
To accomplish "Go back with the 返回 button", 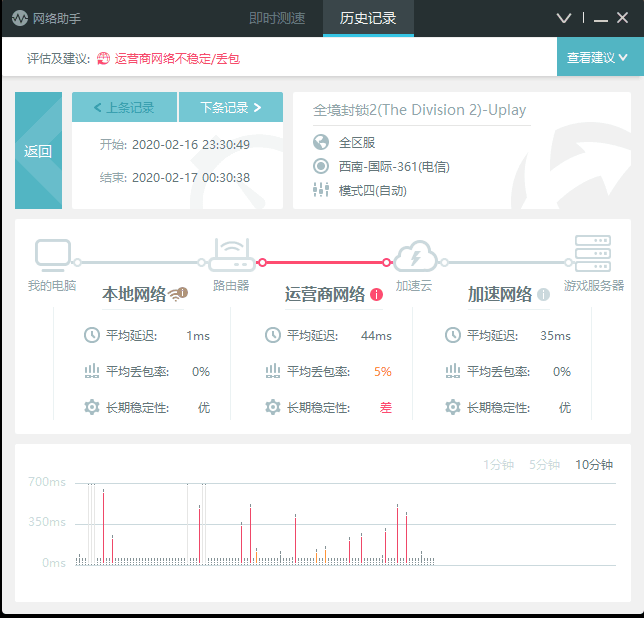I will pos(38,150).
